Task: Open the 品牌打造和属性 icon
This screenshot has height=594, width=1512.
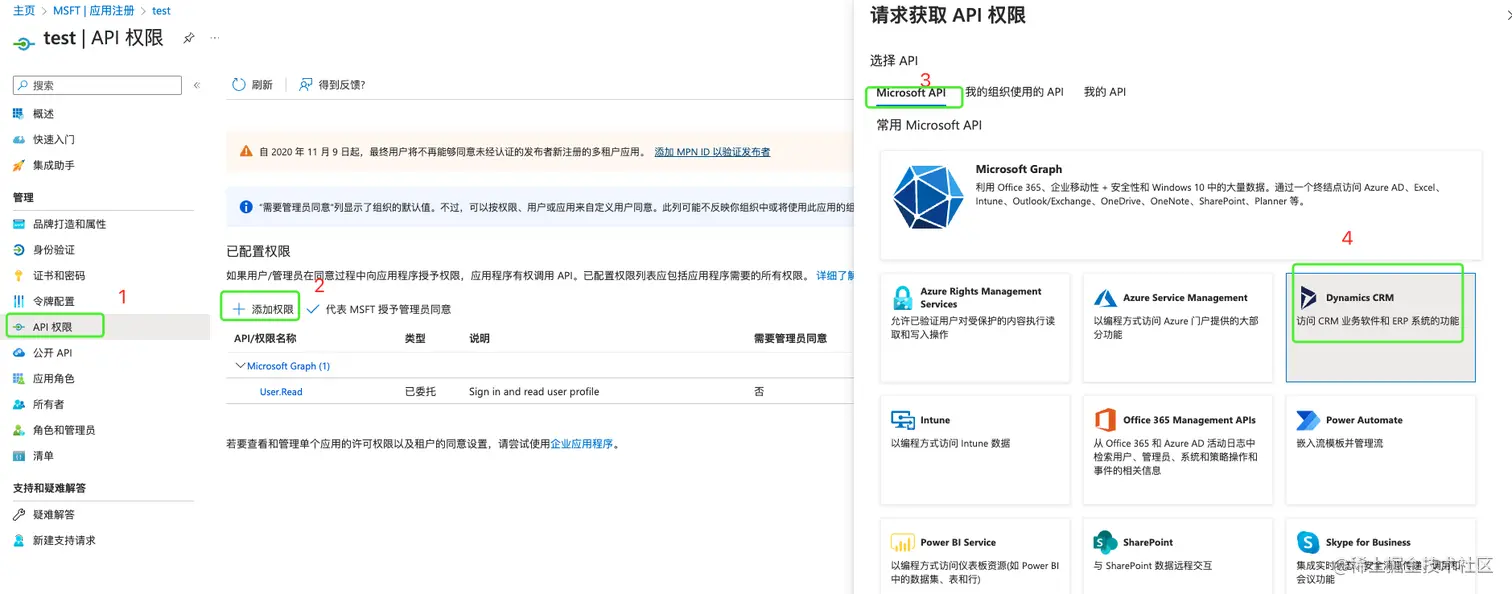Action: (x=18, y=224)
